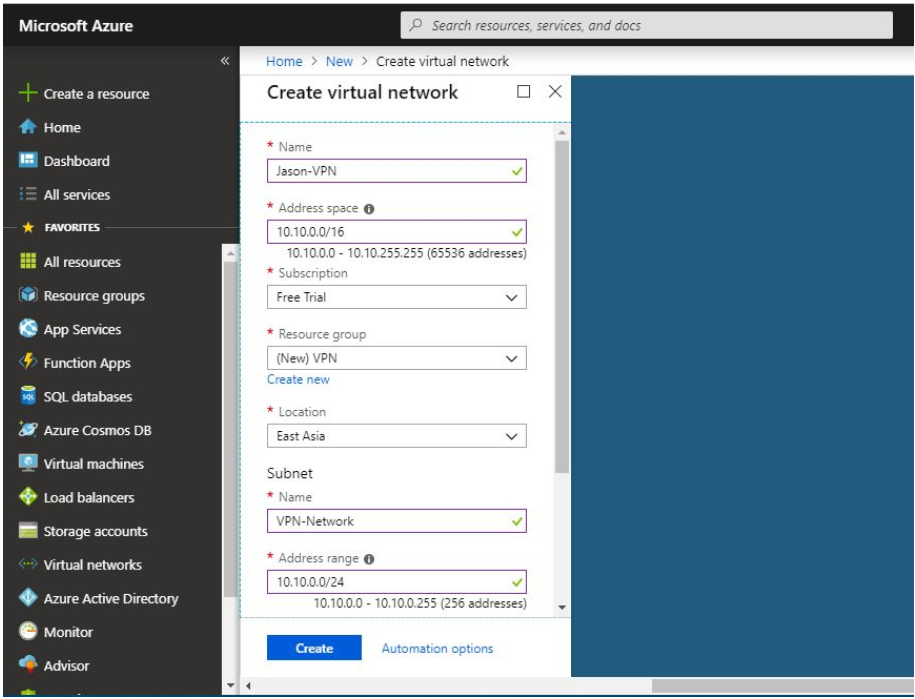Click the form blade scroll up arrow
Image resolution: width=915 pixels, height=699 pixels.
point(562,133)
